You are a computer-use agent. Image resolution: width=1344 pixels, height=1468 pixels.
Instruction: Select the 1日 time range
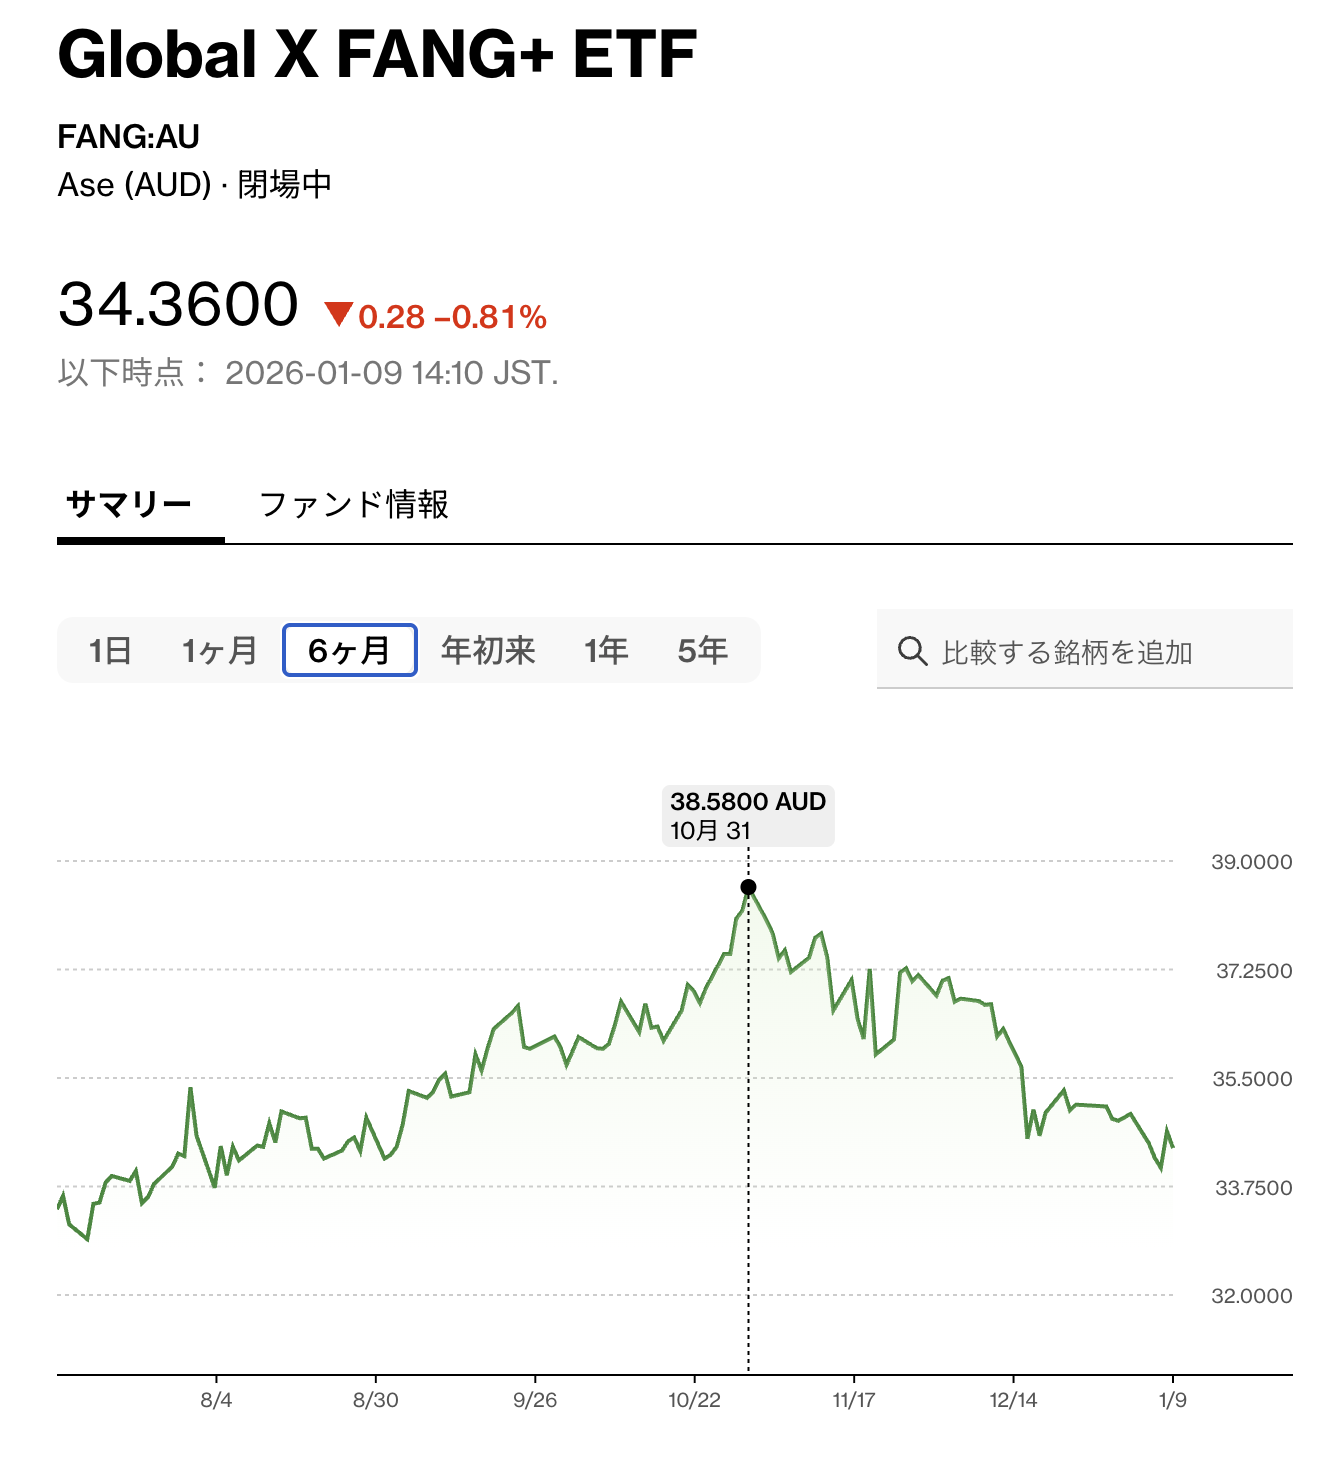[110, 651]
